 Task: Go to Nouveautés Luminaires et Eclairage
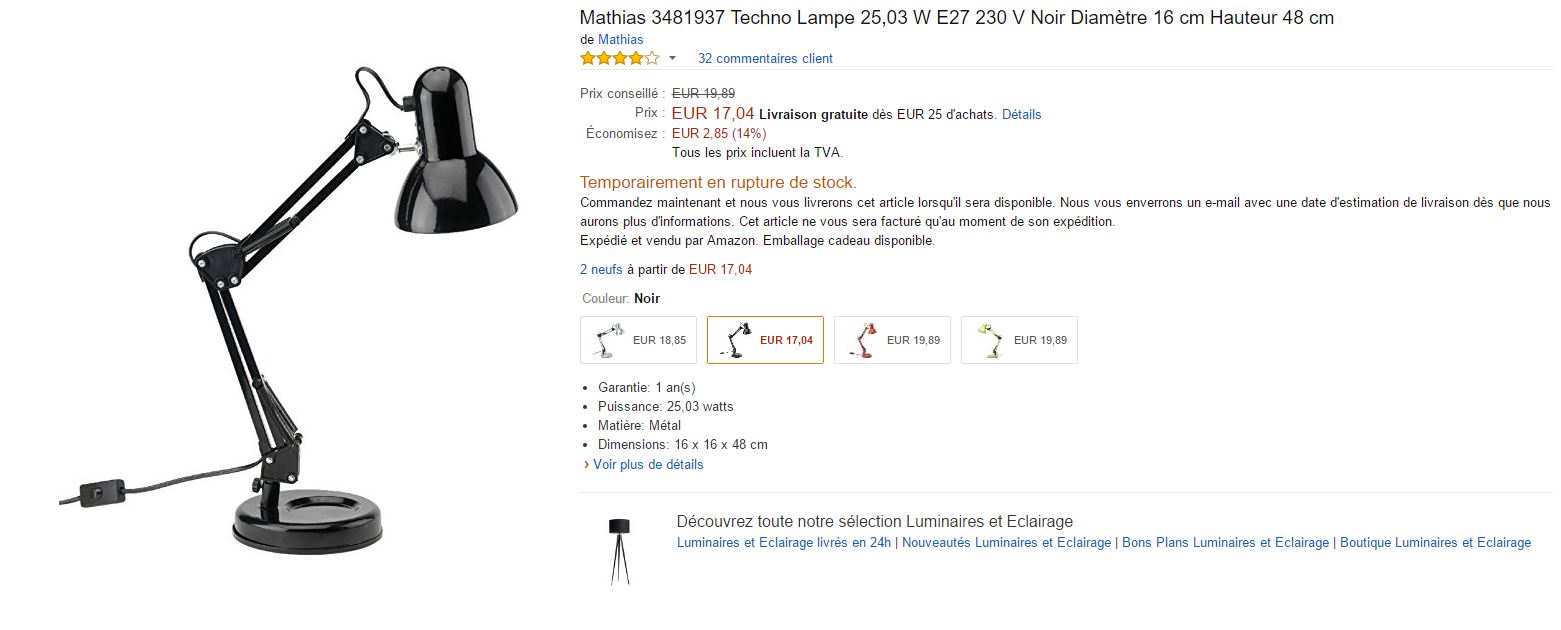coord(1006,542)
